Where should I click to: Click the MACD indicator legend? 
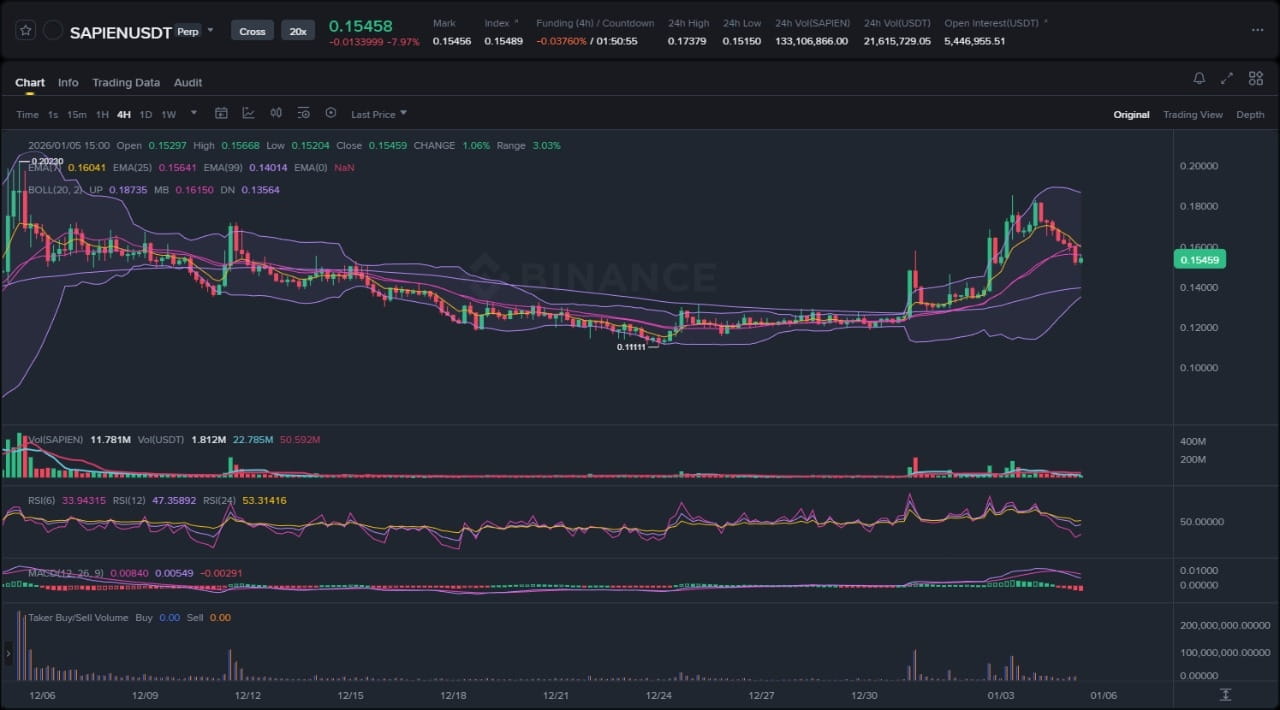pos(66,573)
